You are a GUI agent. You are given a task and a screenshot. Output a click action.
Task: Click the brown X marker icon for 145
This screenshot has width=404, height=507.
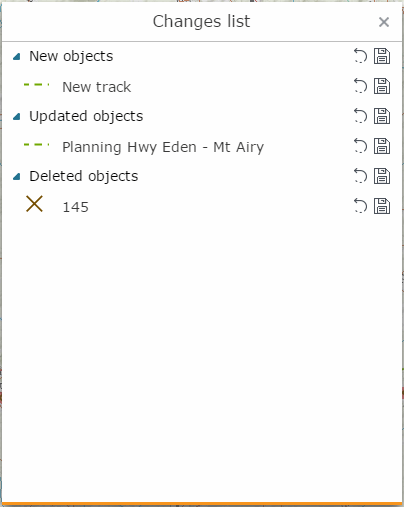[x=34, y=204]
